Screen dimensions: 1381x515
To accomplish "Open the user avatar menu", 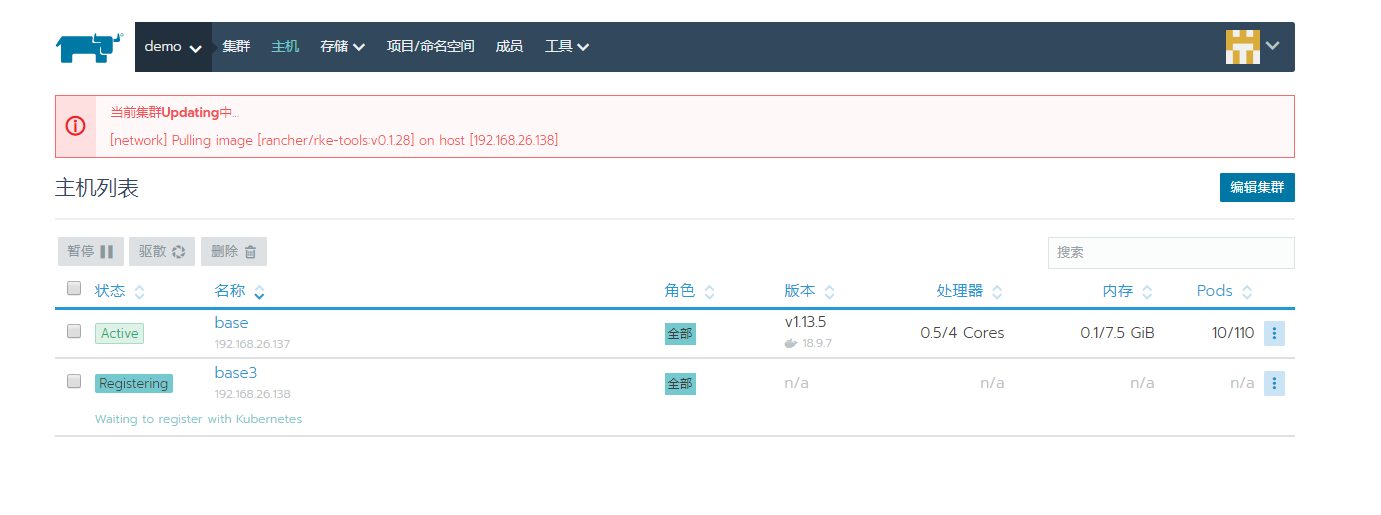I will [x=1253, y=46].
